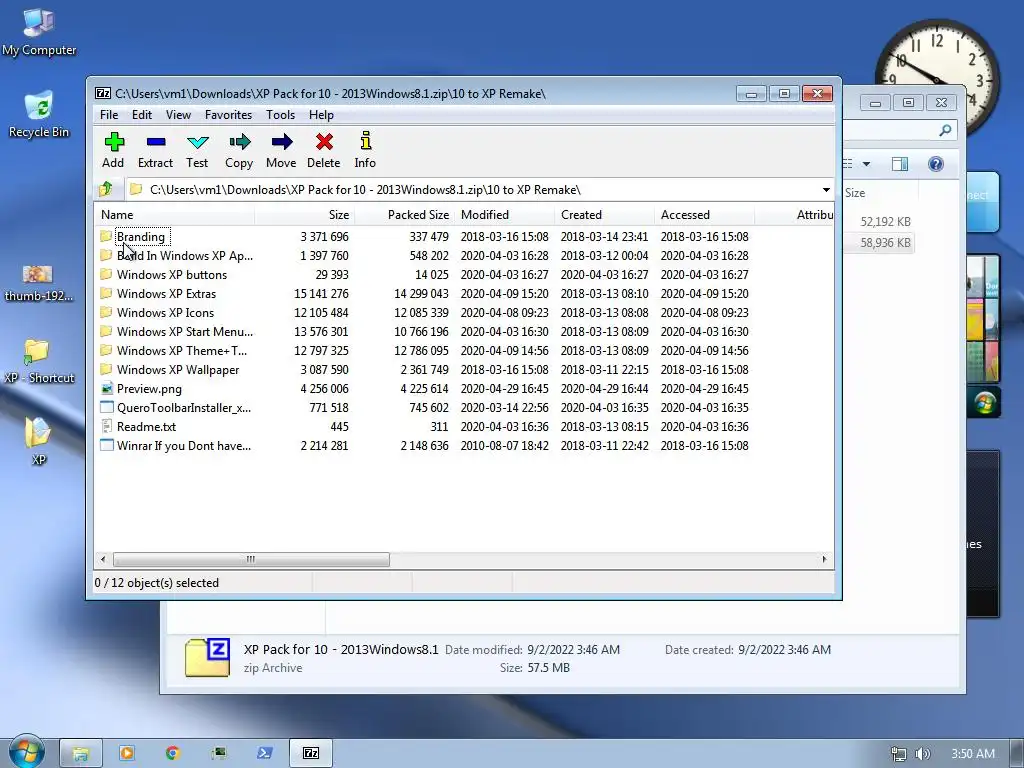Screen dimensions: 1024x768
Task: Go up one folder level icon
Action: (106, 189)
